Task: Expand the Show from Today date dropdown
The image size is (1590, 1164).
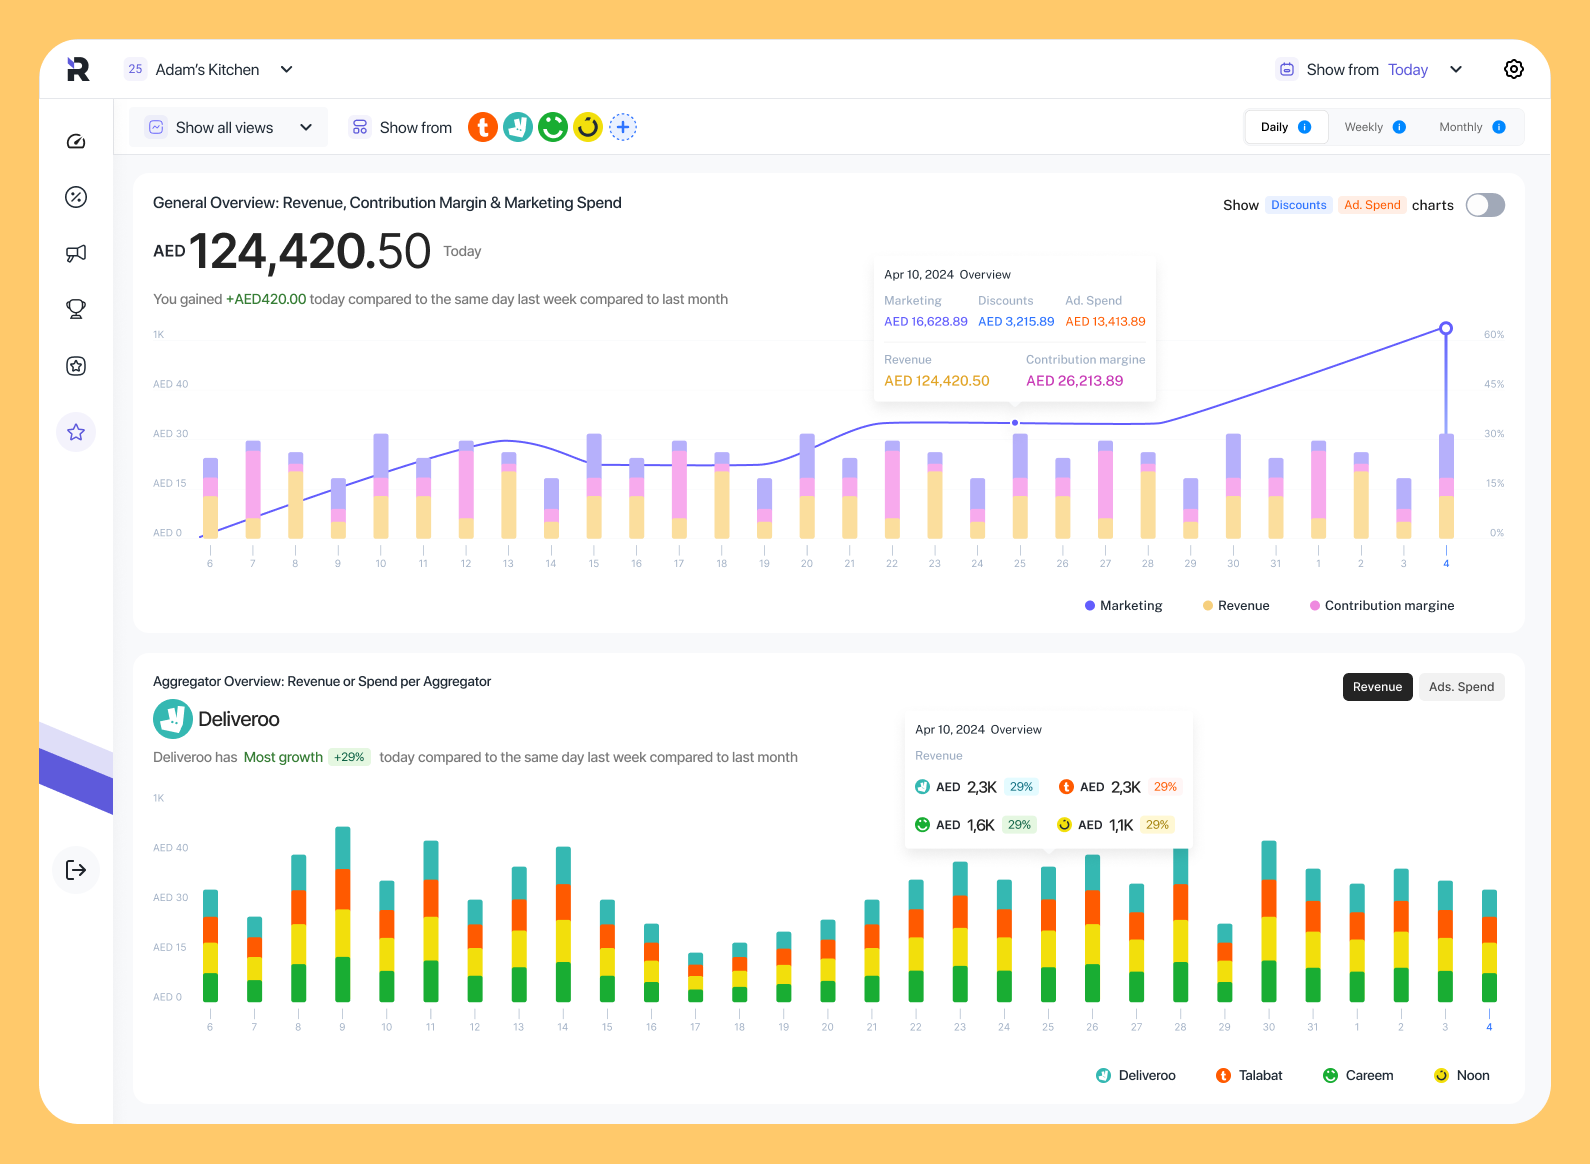Action: point(1456,69)
